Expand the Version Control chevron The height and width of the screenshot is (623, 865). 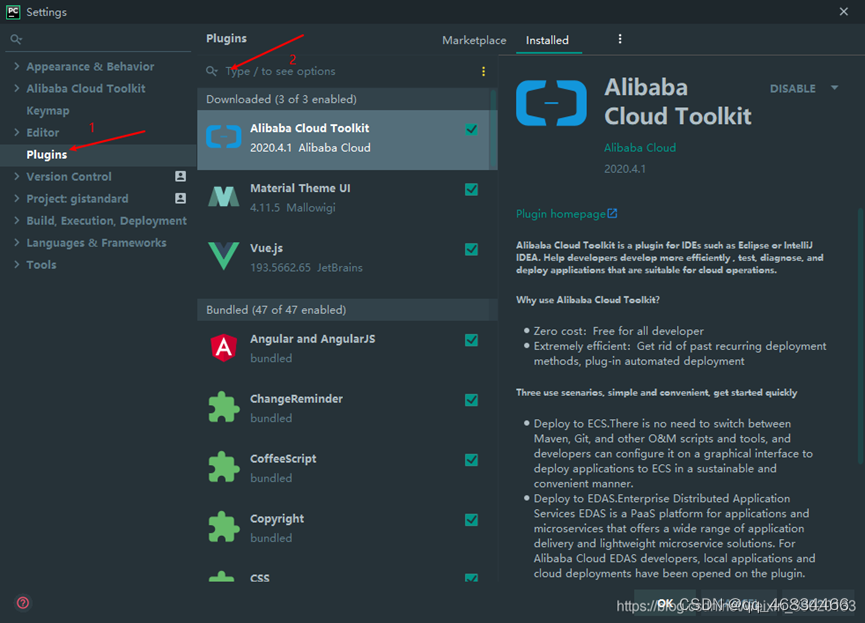pos(17,177)
